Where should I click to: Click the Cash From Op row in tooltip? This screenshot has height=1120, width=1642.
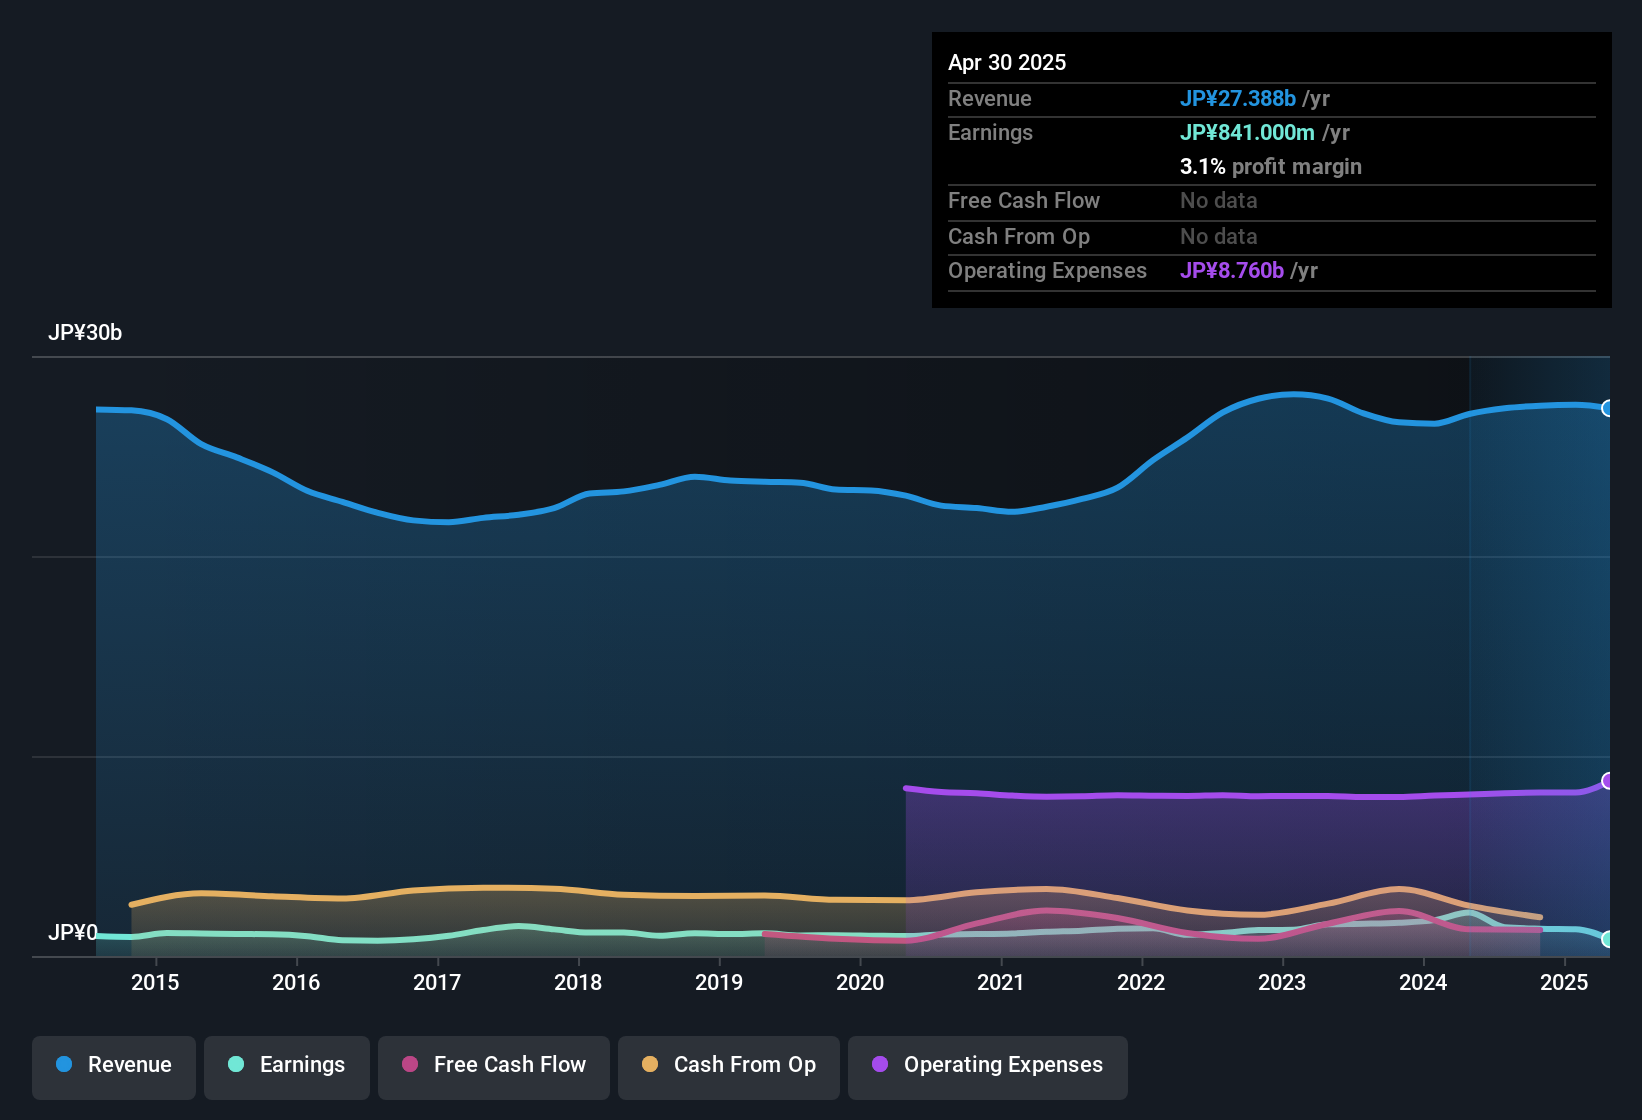[x=1272, y=237]
